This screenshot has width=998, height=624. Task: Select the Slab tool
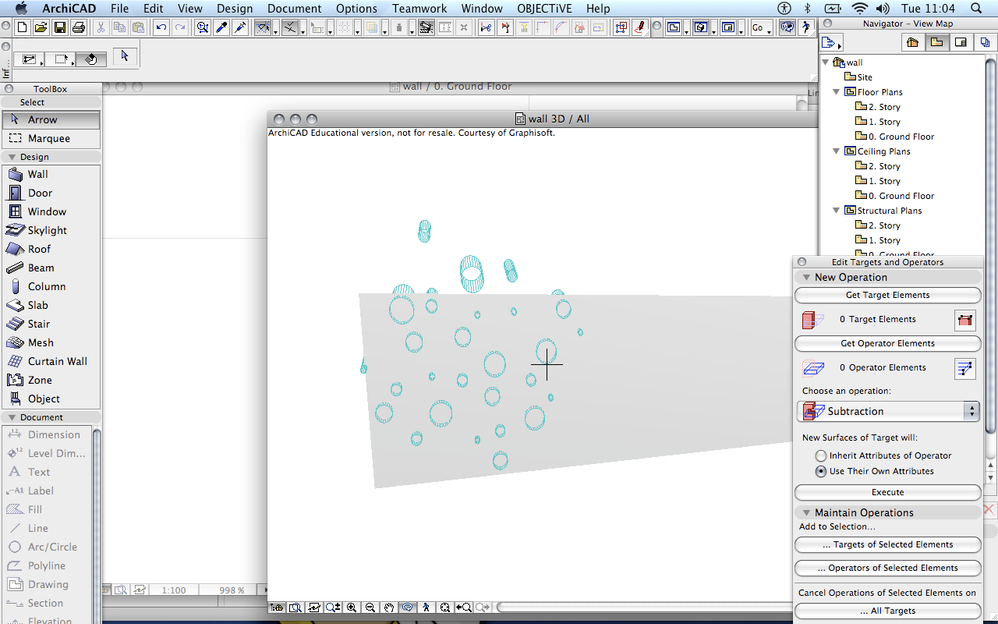tap(51, 305)
